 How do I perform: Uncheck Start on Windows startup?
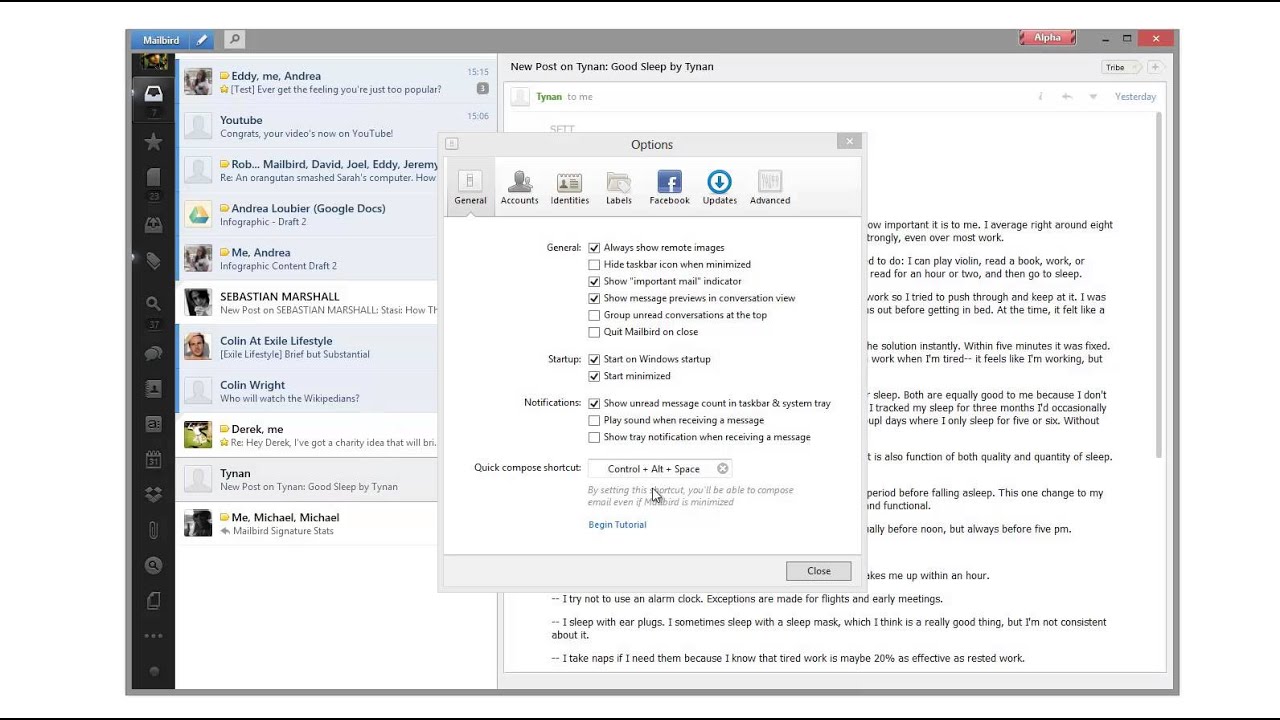[x=594, y=359]
